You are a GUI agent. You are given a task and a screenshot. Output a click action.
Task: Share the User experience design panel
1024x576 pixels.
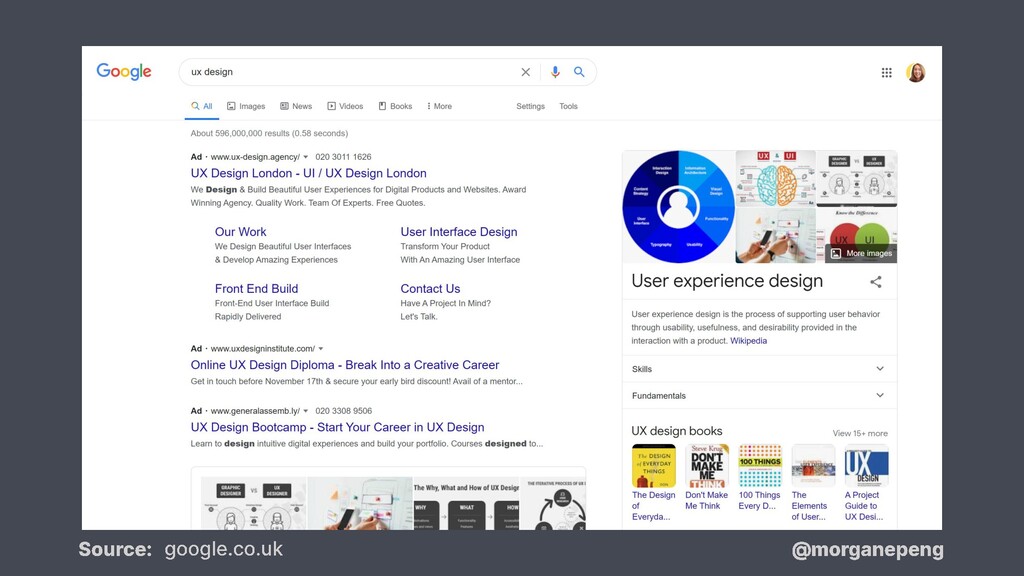(x=876, y=281)
